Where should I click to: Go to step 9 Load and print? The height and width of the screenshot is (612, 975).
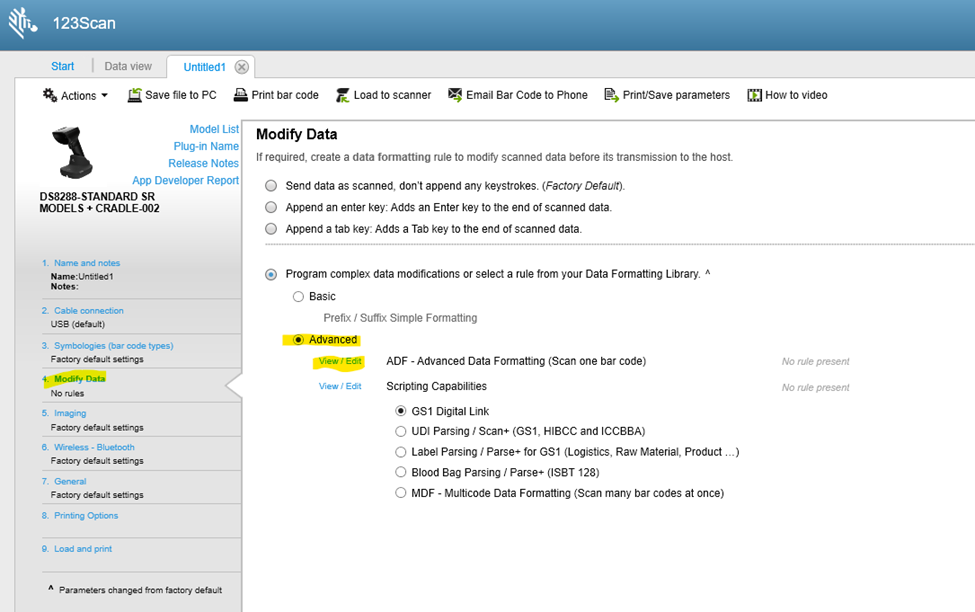(x=83, y=549)
